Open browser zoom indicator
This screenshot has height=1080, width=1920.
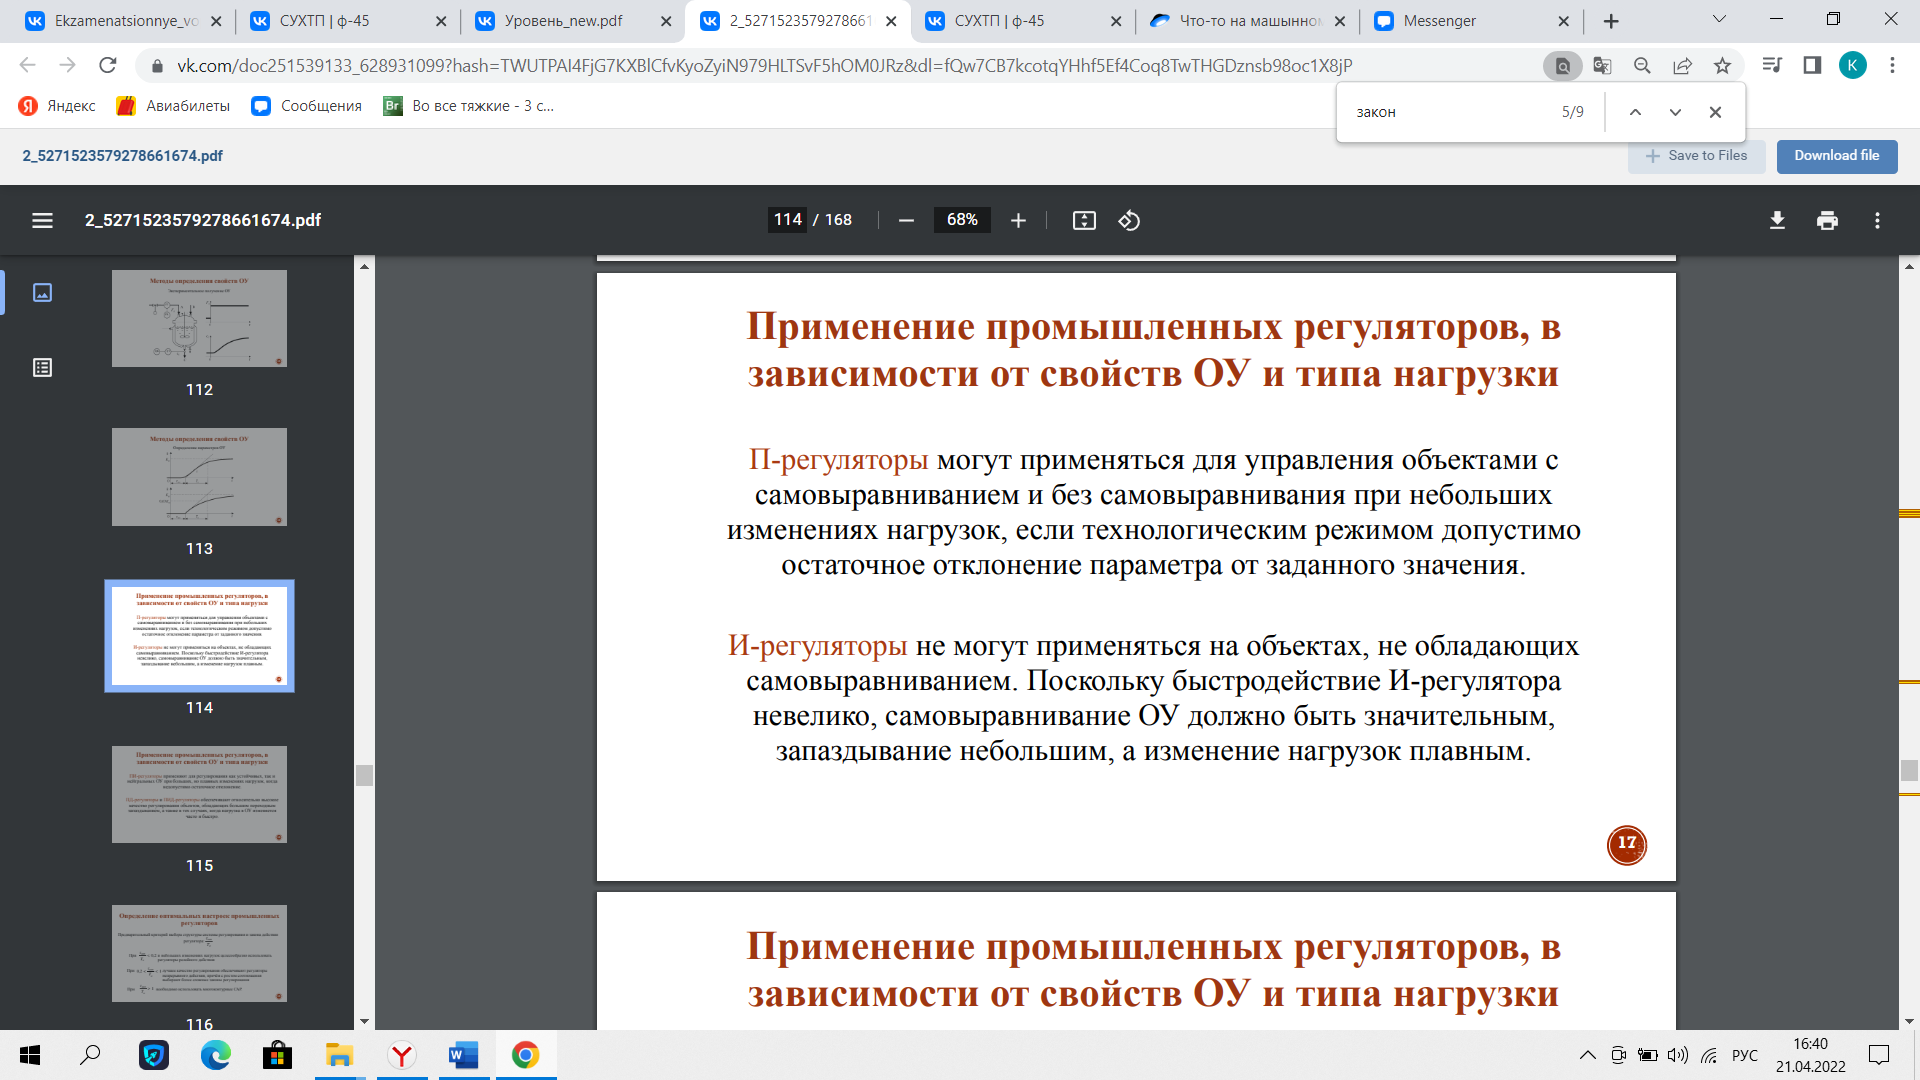tap(1642, 65)
